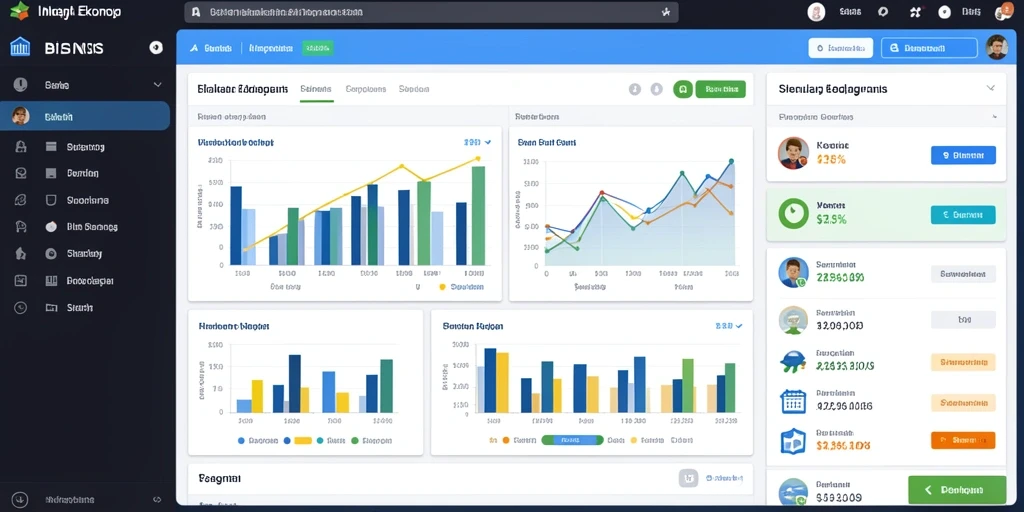Click the bank building logo in sidebar
This screenshot has width=1024, height=512.
pyautogui.click(x=20, y=47)
